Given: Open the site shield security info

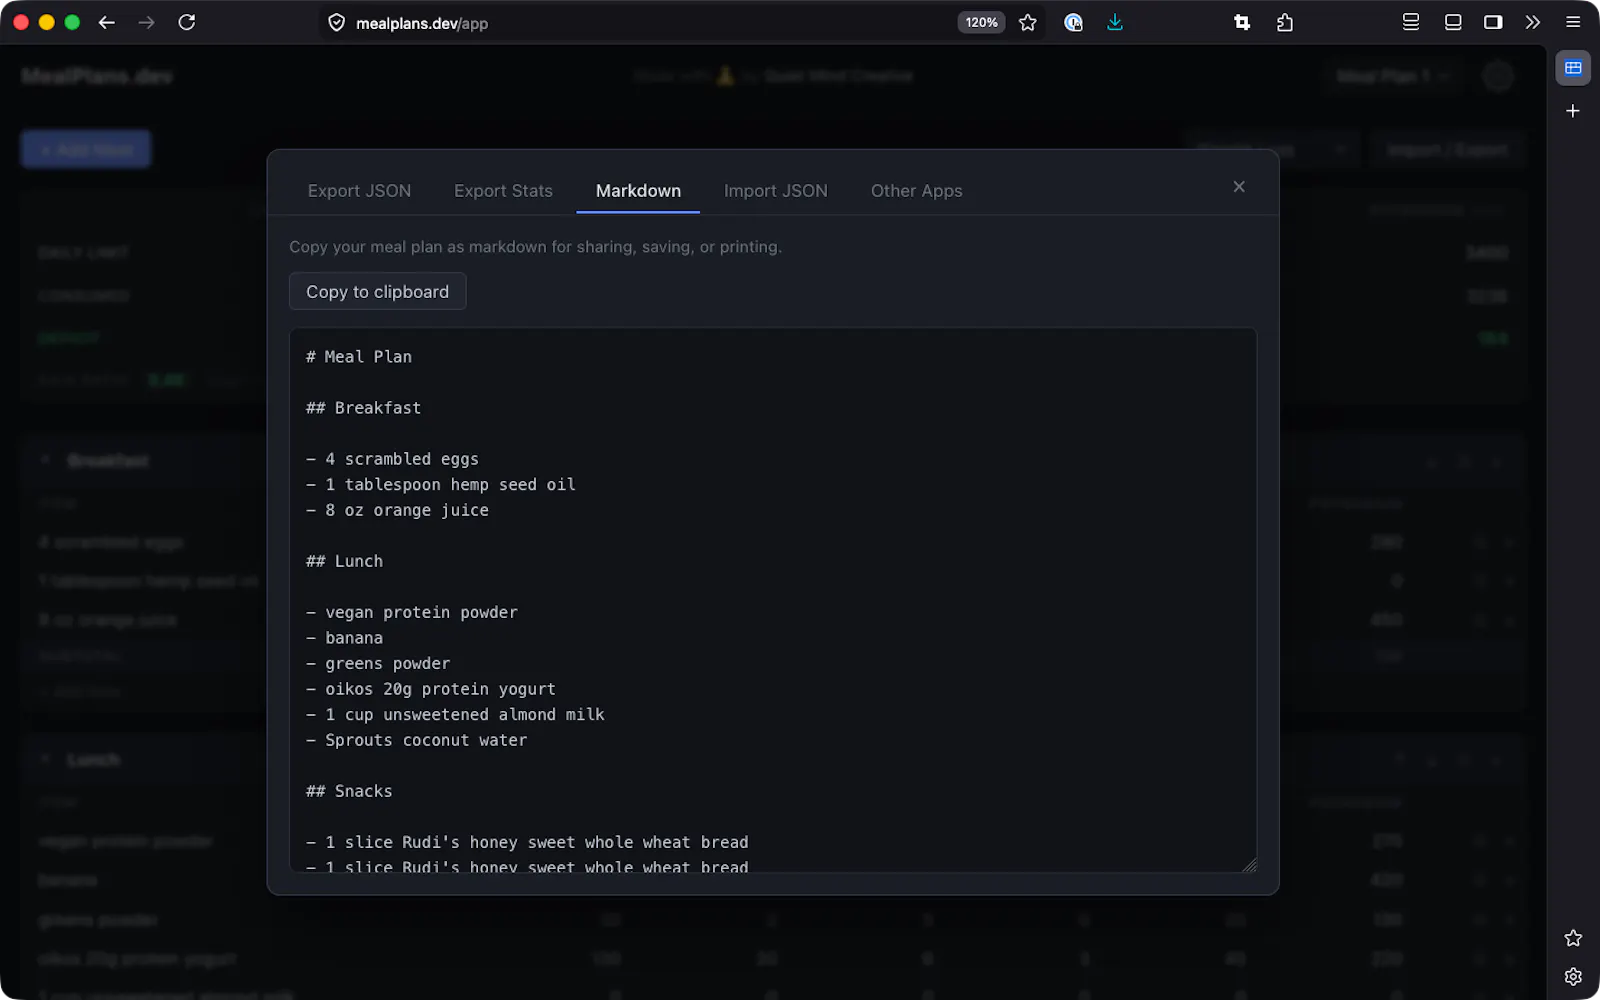Looking at the screenshot, I should pos(337,23).
